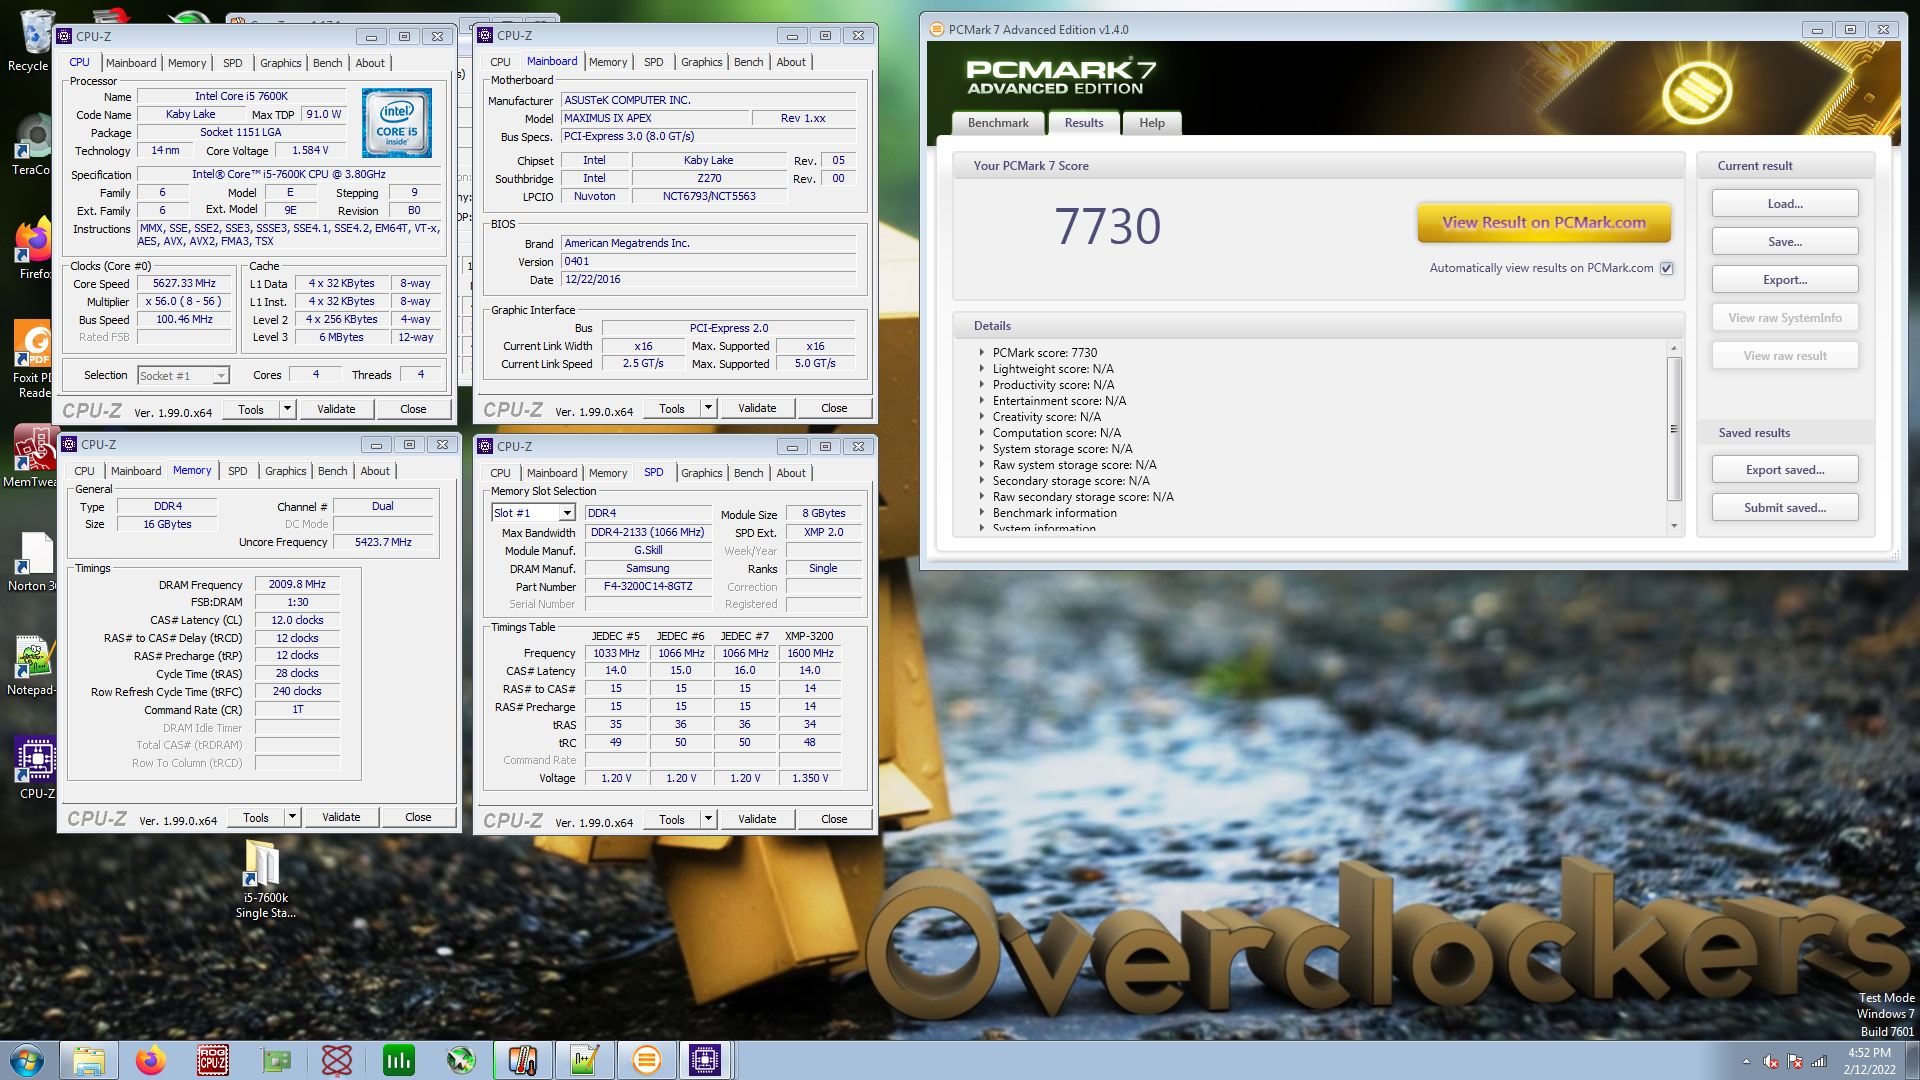Screen dimensions: 1920x1080
Task: Switch to the thermometer monitoring app in taskbar
Action: pyautogui.click(x=523, y=1060)
